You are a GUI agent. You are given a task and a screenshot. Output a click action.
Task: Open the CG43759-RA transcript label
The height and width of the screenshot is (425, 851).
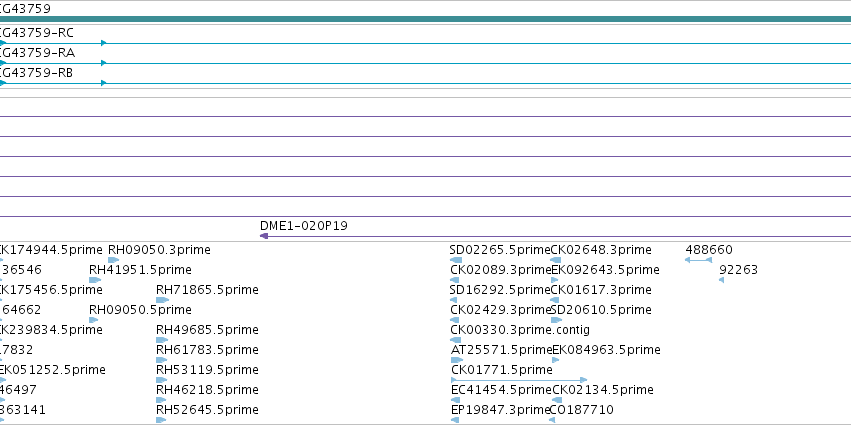pyautogui.click(x=37, y=53)
